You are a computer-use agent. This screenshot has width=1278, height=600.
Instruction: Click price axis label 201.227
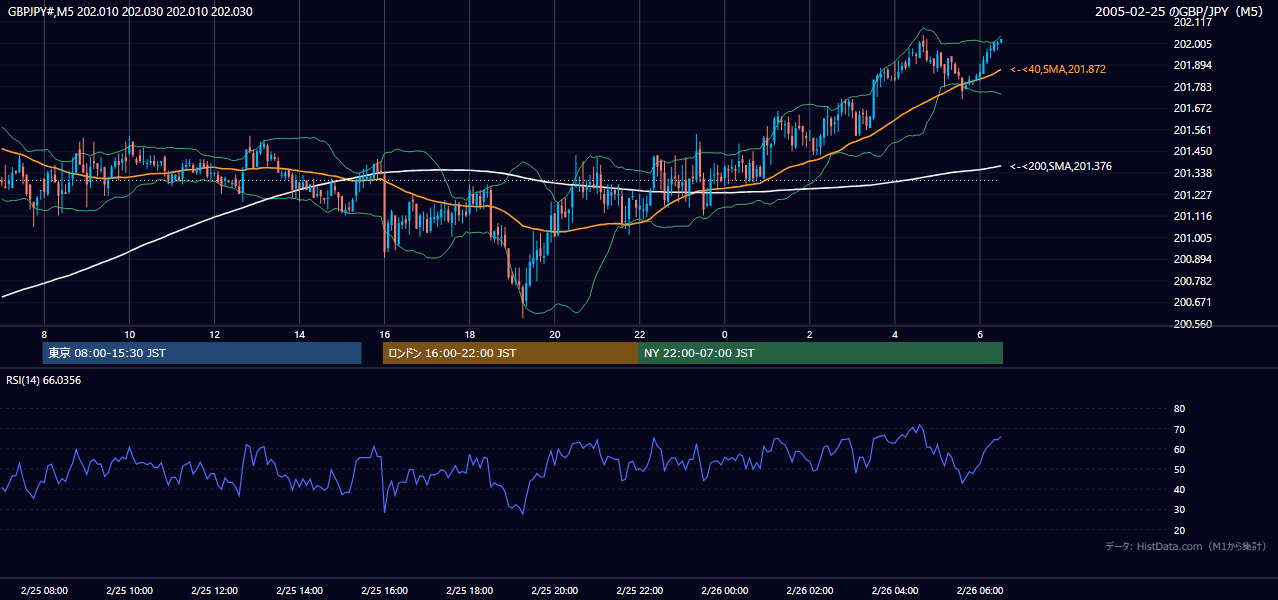coord(1193,195)
